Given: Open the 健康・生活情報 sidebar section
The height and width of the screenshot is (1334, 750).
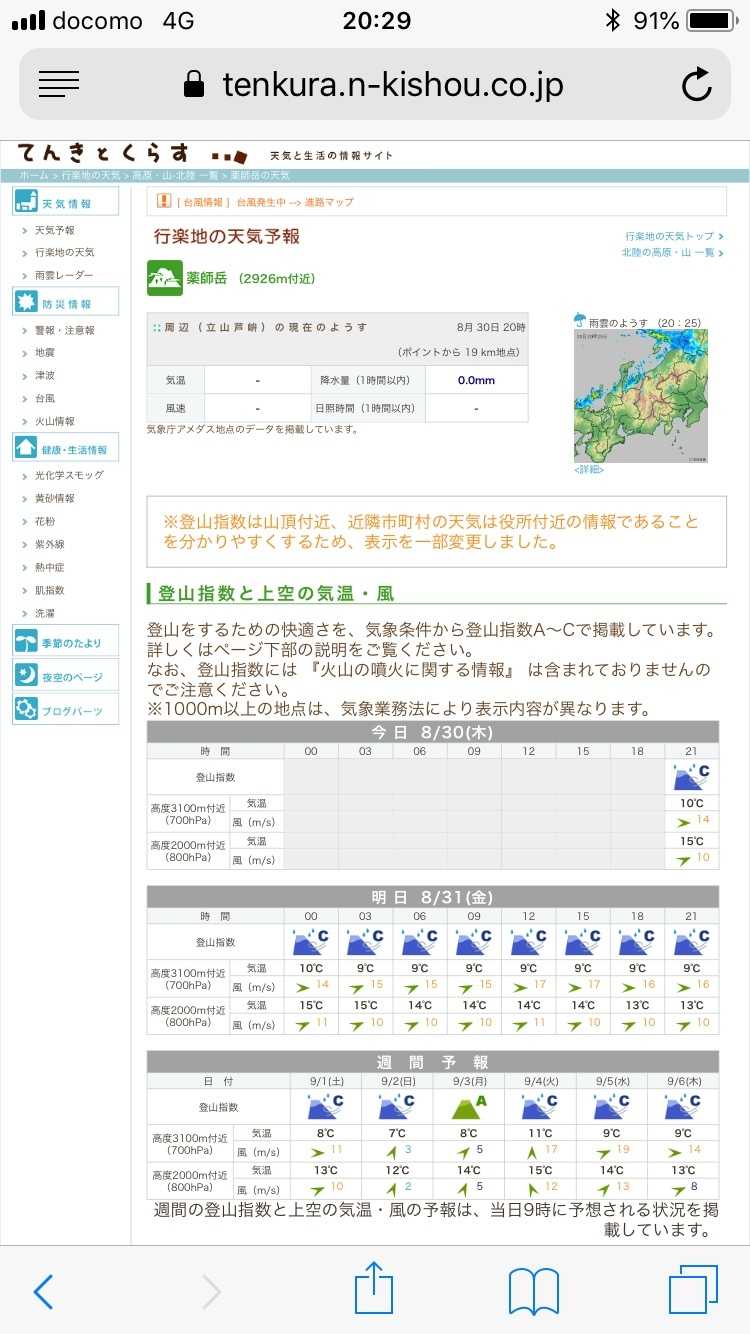Looking at the screenshot, I should click(x=65, y=449).
